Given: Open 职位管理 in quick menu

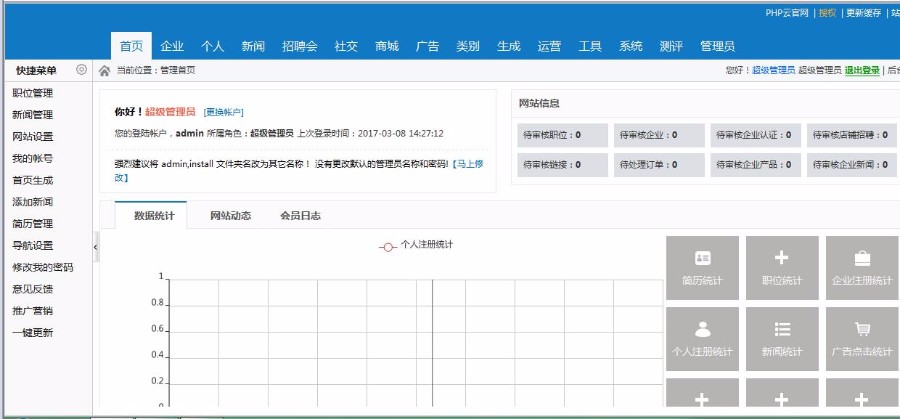Looking at the screenshot, I should 33,93.
